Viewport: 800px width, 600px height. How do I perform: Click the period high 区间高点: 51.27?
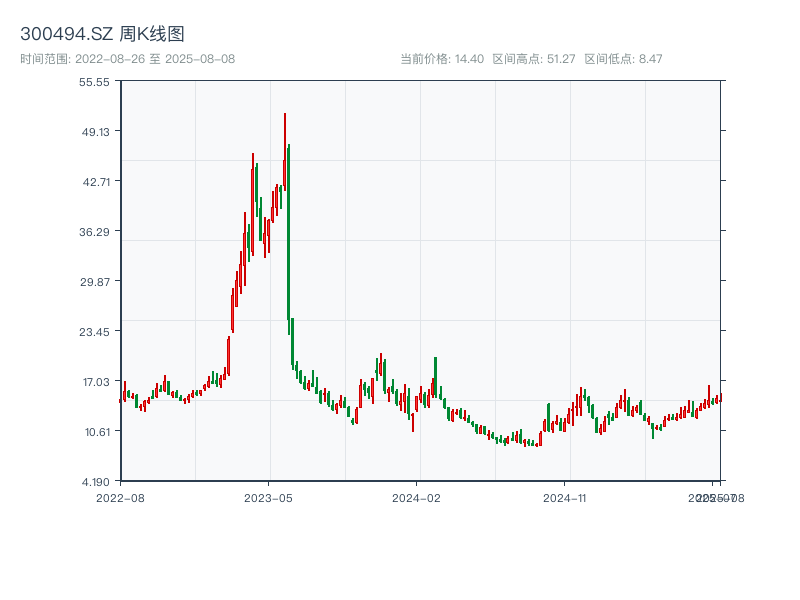(534, 59)
